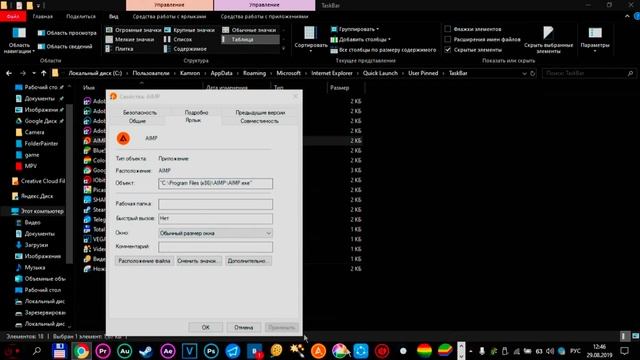Enable Расширения имен файлов checkbox
Viewport: 640px width, 360px height.
pyautogui.click(x=448, y=39)
